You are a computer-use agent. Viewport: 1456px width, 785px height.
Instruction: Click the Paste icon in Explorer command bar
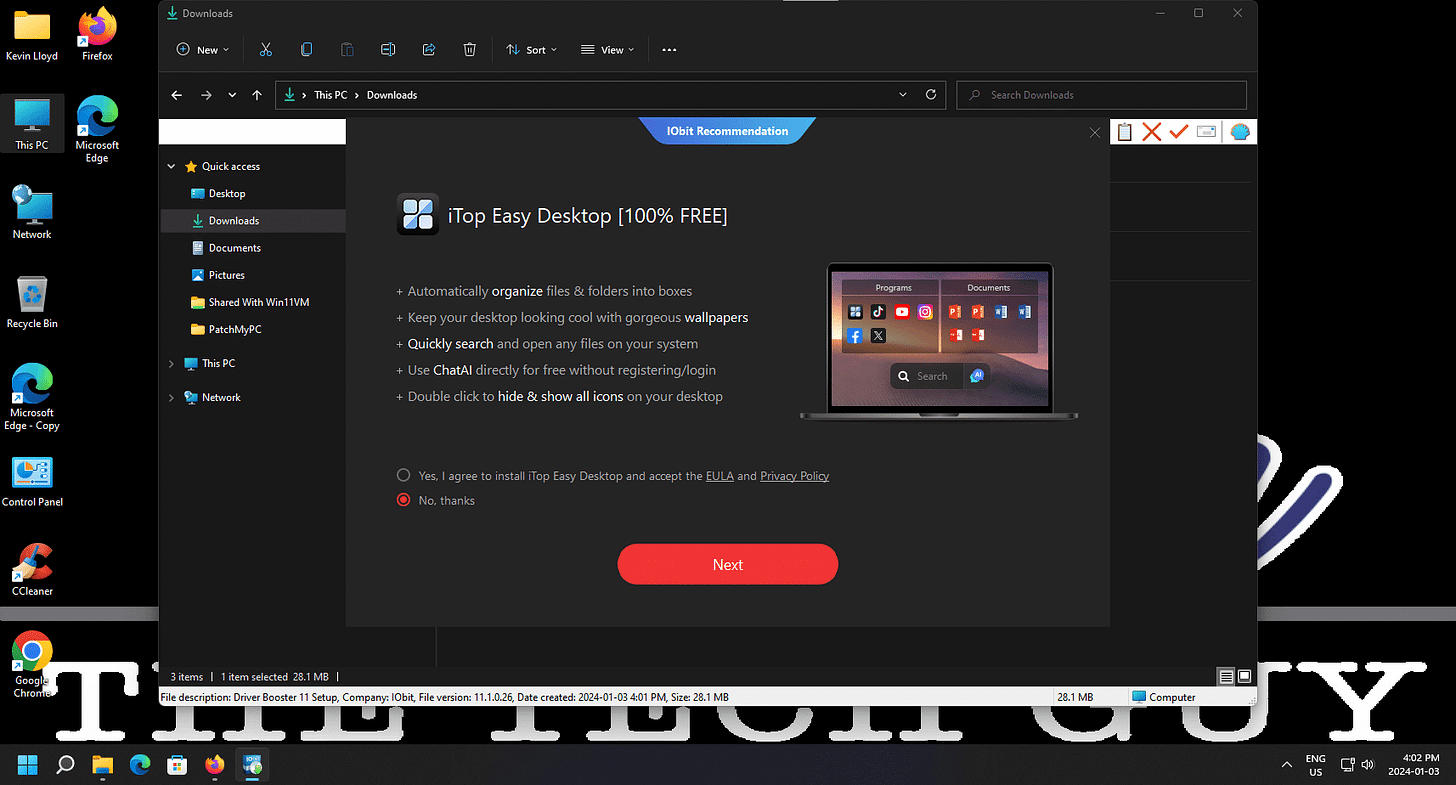[347, 50]
